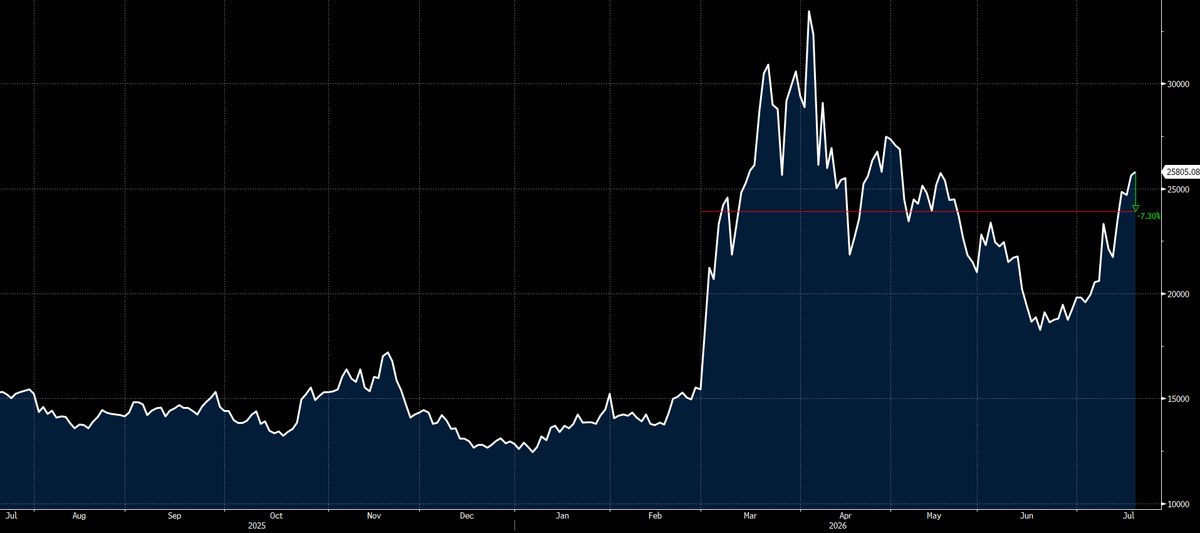Select the 2025 year label
Viewport: 1200px width, 533px height.
pyautogui.click(x=257, y=525)
